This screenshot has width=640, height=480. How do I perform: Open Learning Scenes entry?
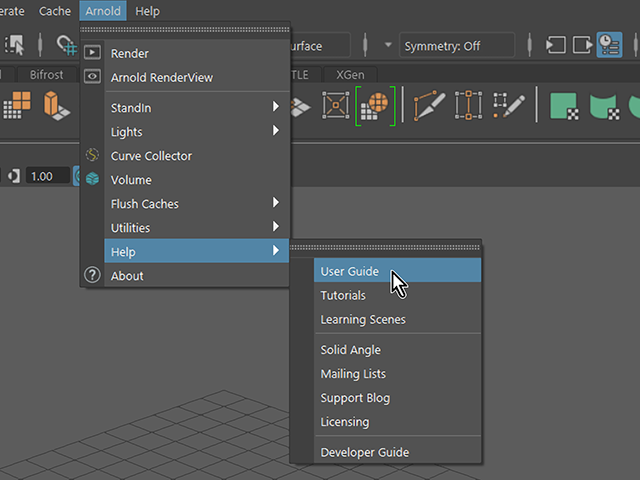click(x=398, y=319)
